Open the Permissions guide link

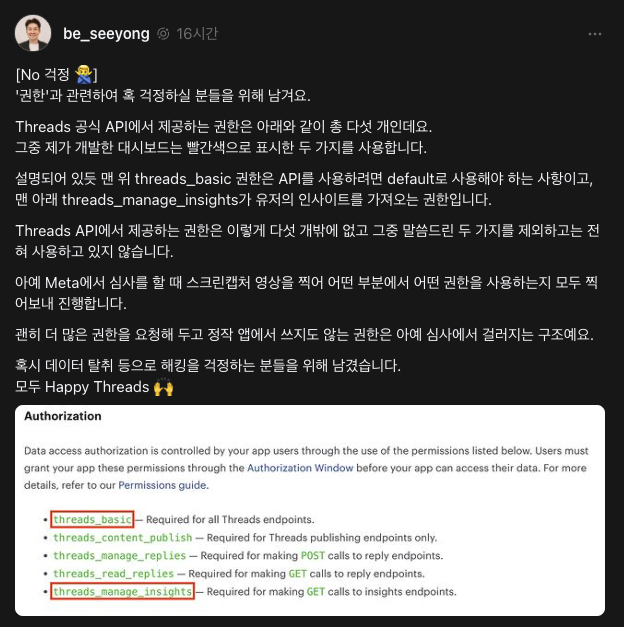(x=163, y=485)
